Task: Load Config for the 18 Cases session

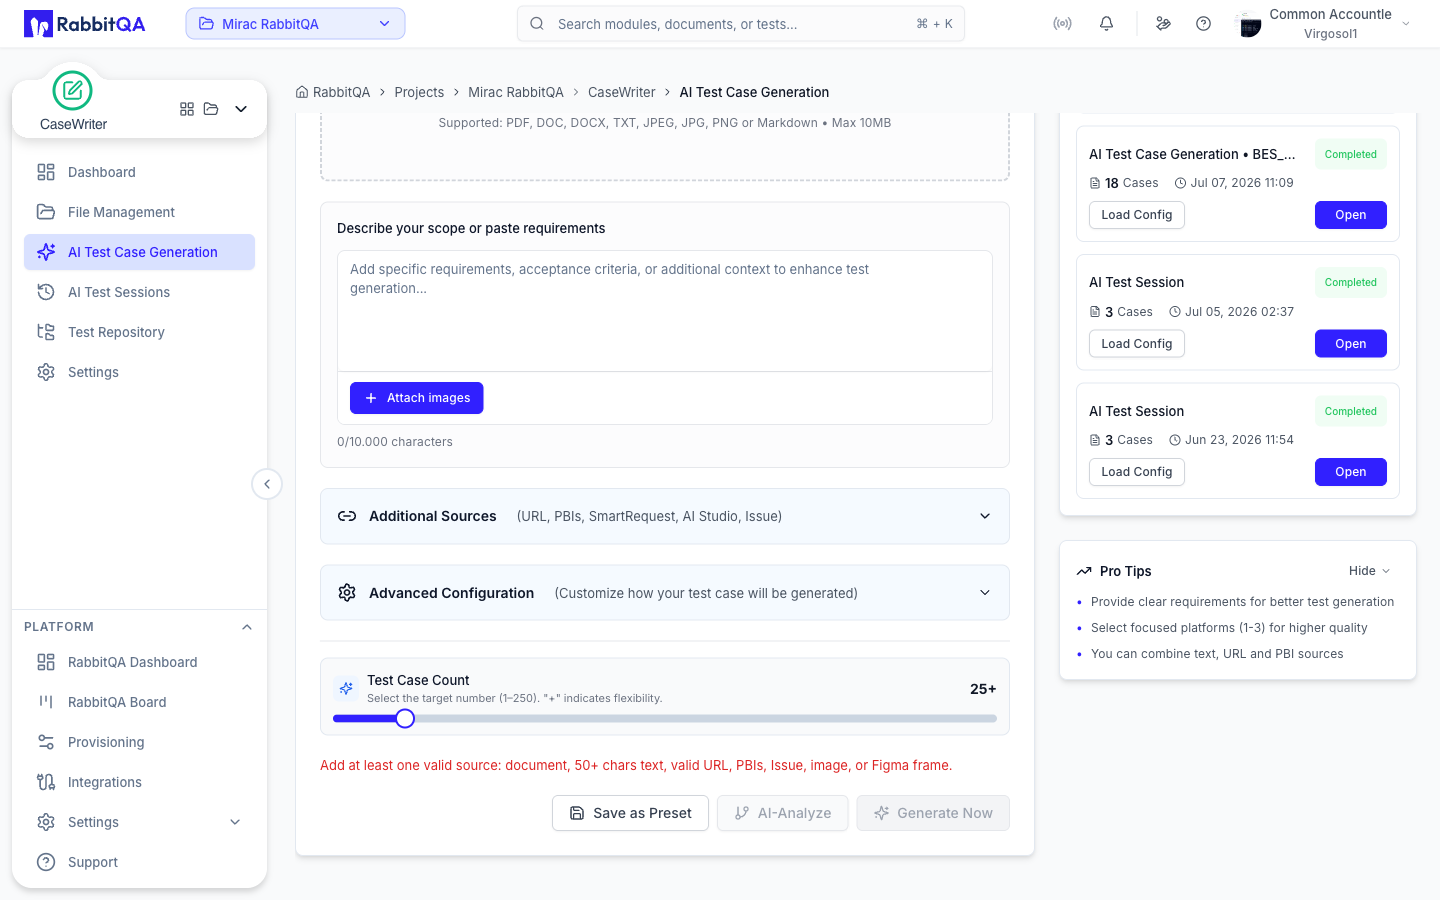Action: 1137,215
